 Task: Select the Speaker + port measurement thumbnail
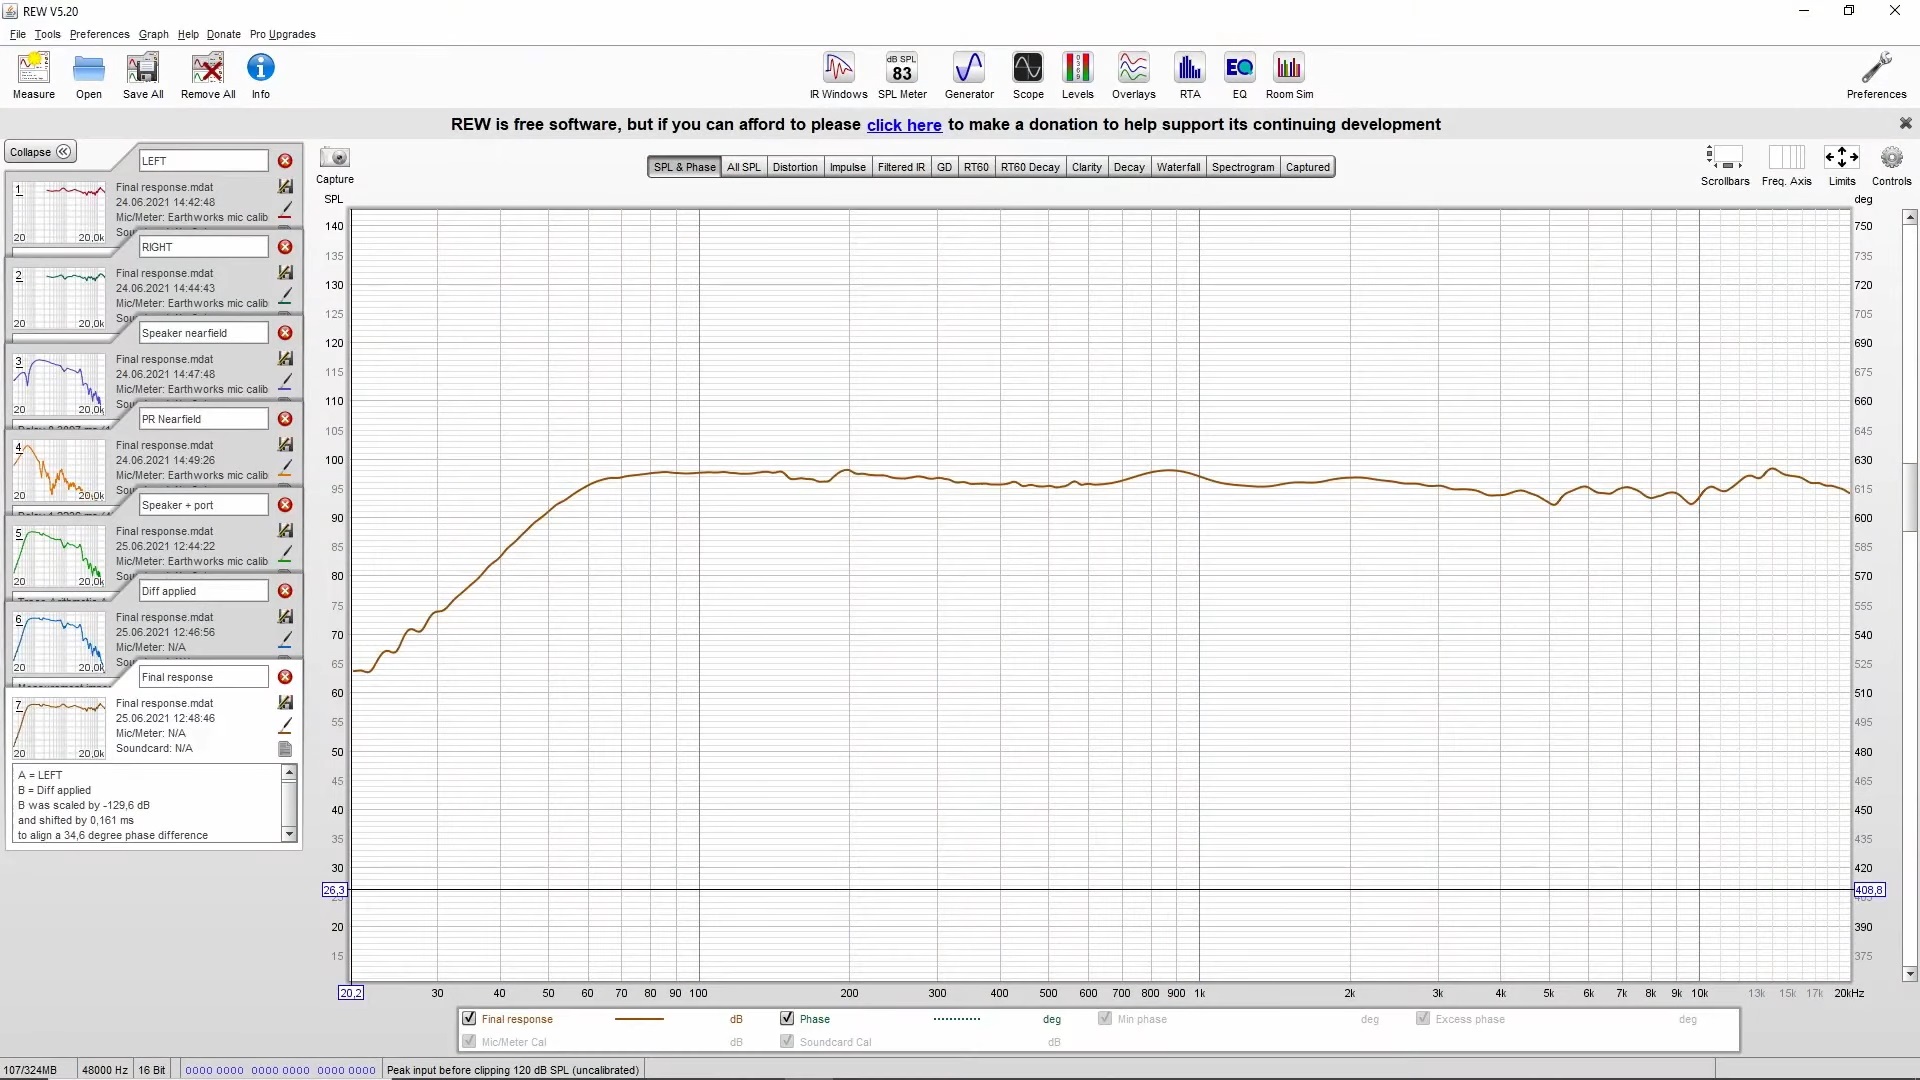coord(60,556)
